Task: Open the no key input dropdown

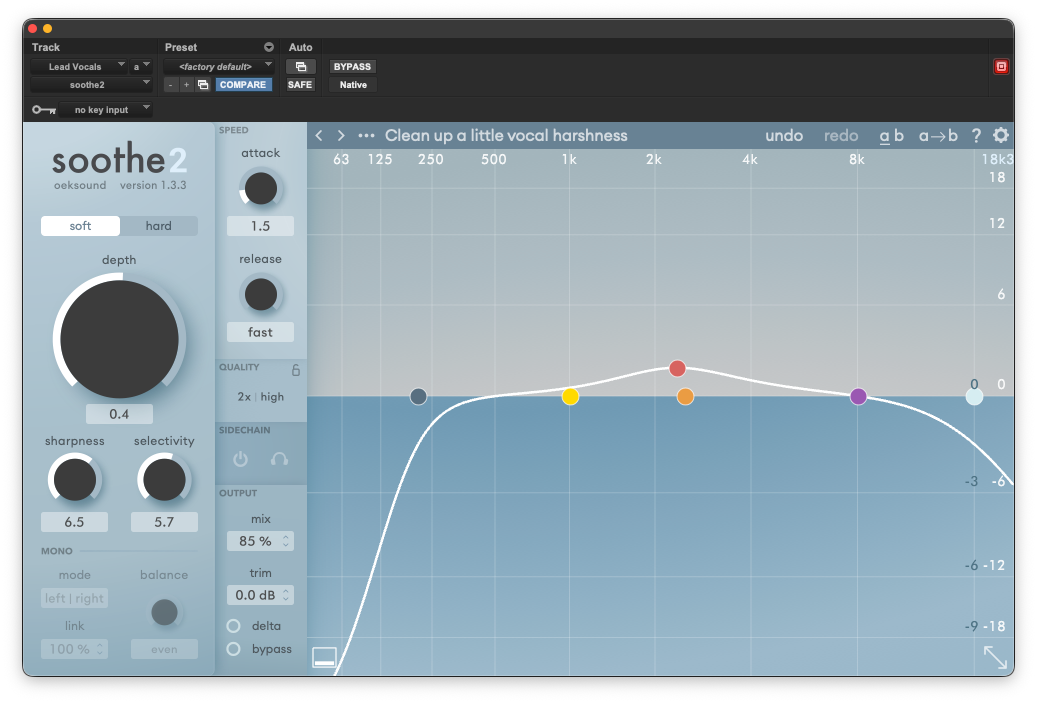Action: [106, 109]
